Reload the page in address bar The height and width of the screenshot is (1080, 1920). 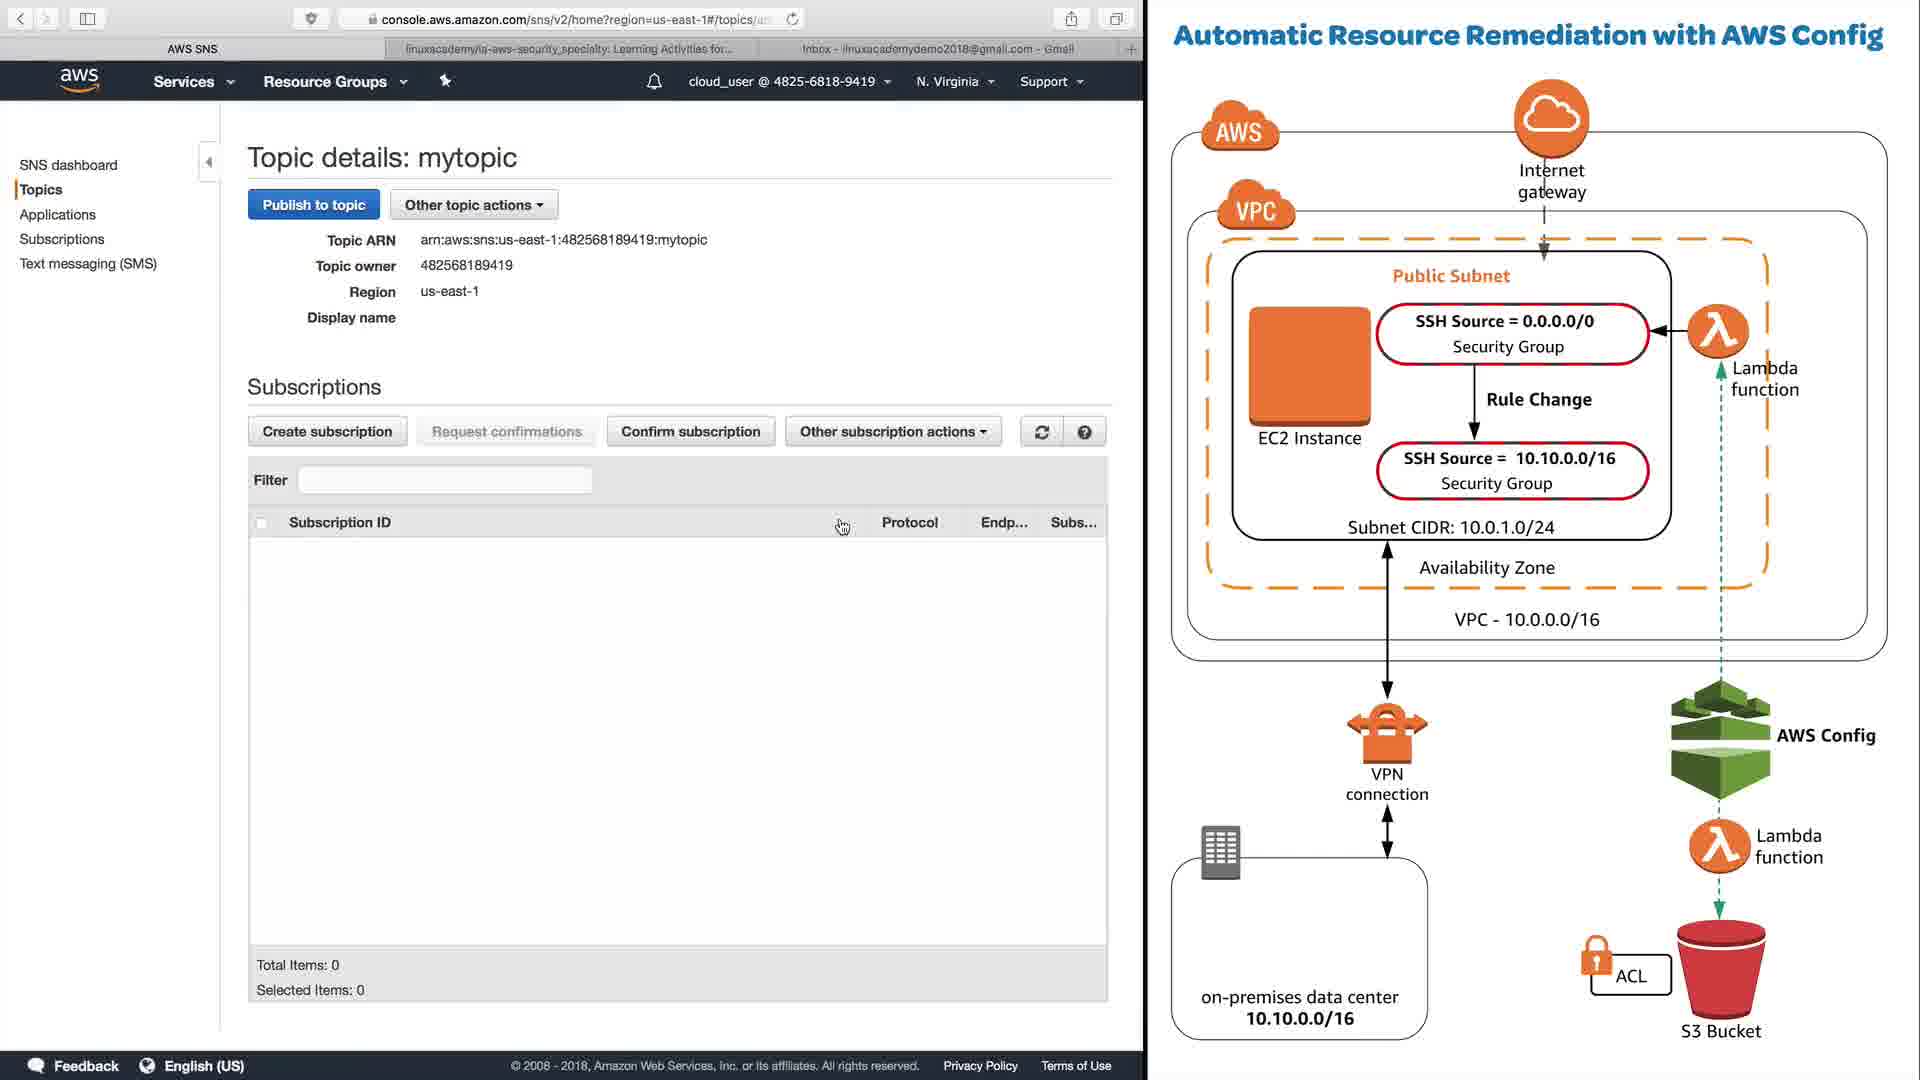(x=792, y=19)
